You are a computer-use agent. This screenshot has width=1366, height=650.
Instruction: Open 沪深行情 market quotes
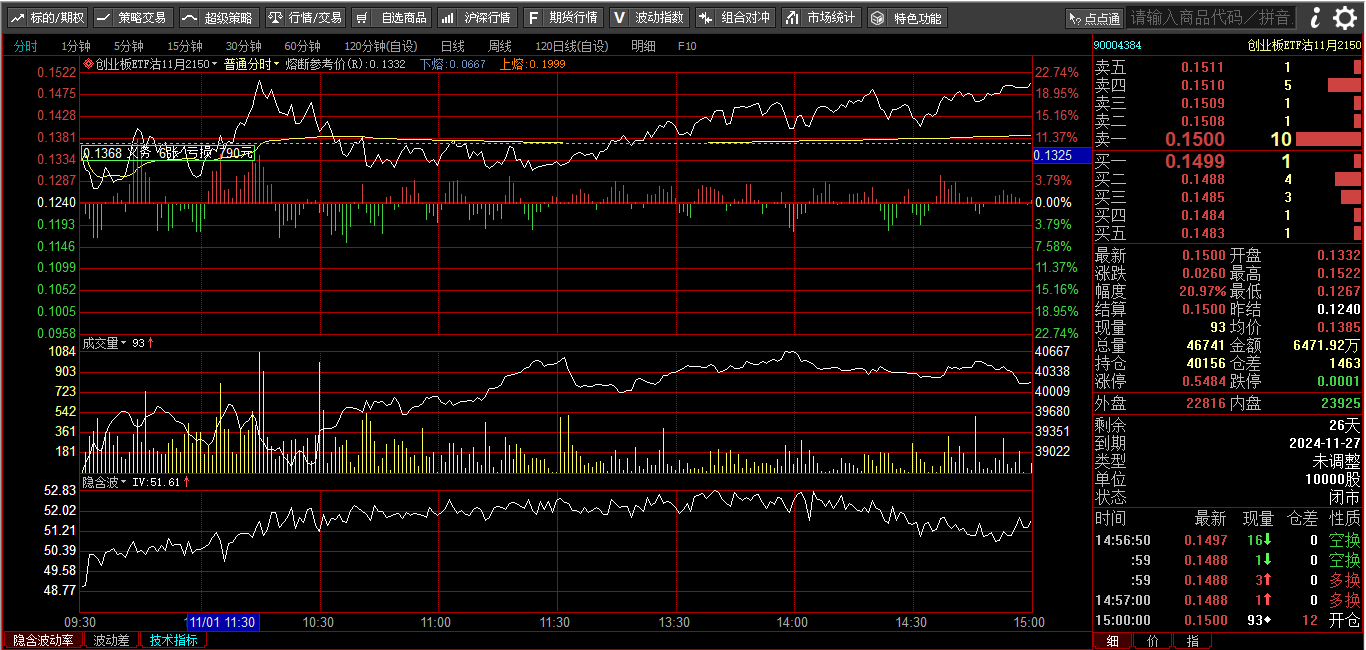[477, 18]
